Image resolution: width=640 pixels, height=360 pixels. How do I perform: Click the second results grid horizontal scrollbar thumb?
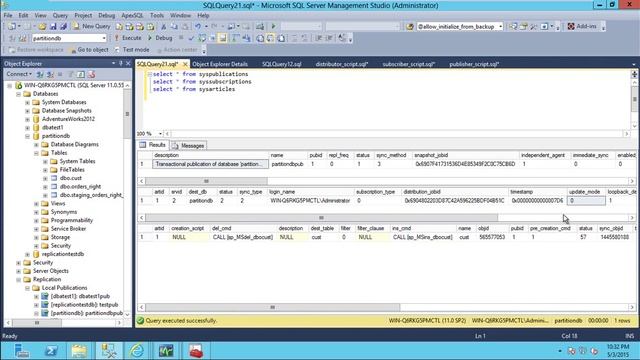point(322,218)
